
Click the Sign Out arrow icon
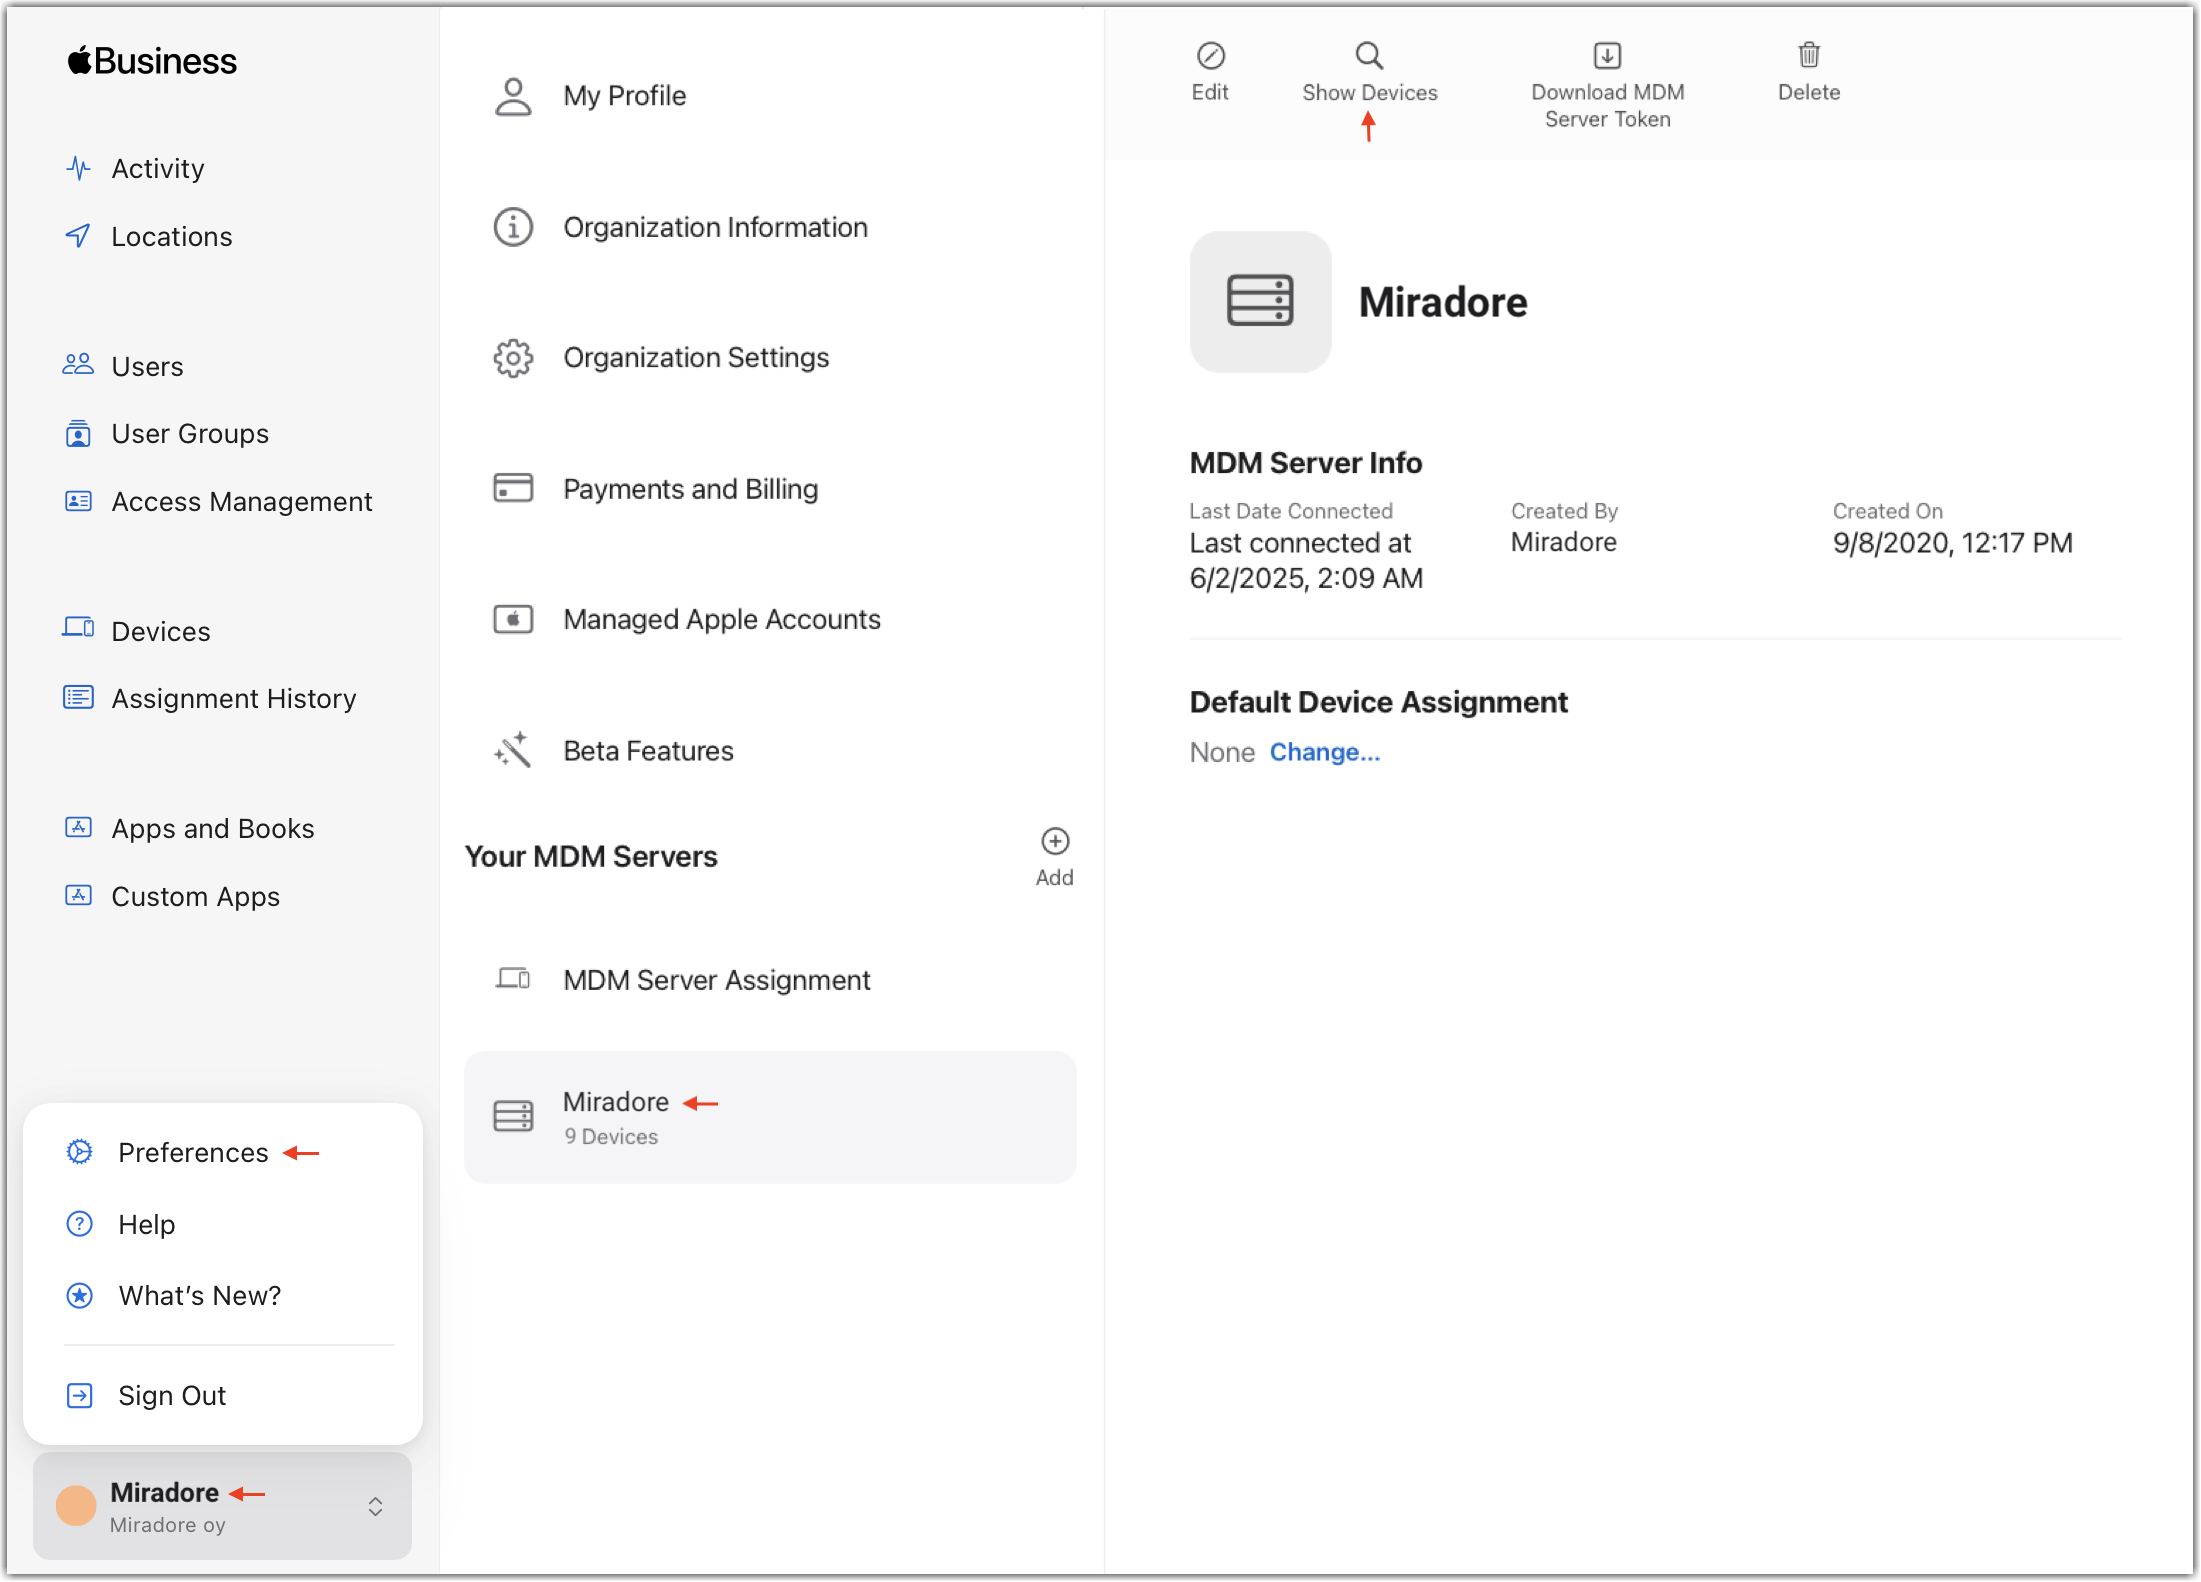(80, 1395)
